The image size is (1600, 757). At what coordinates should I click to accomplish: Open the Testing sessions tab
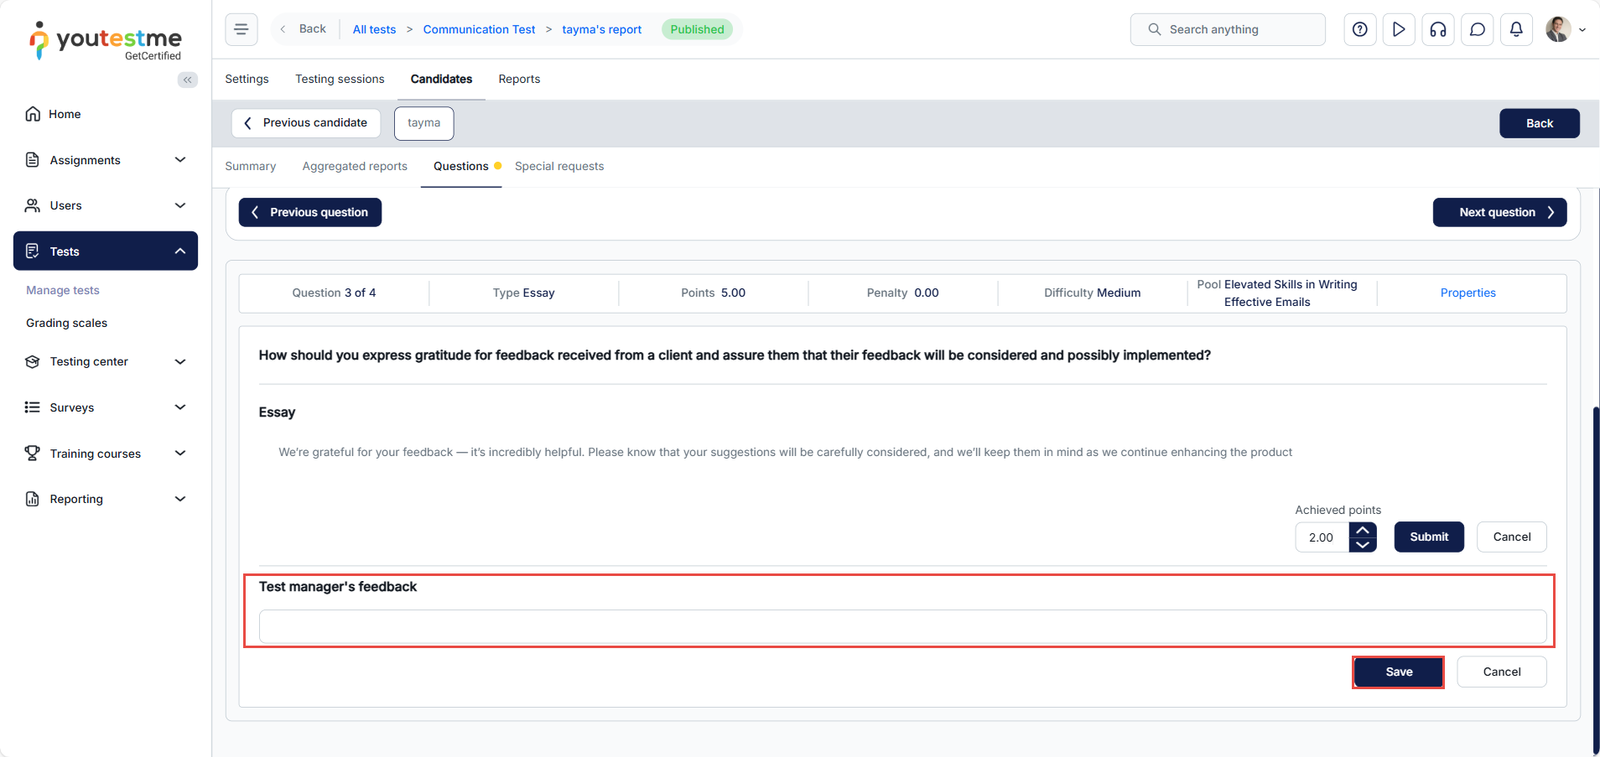(x=339, y=79)
